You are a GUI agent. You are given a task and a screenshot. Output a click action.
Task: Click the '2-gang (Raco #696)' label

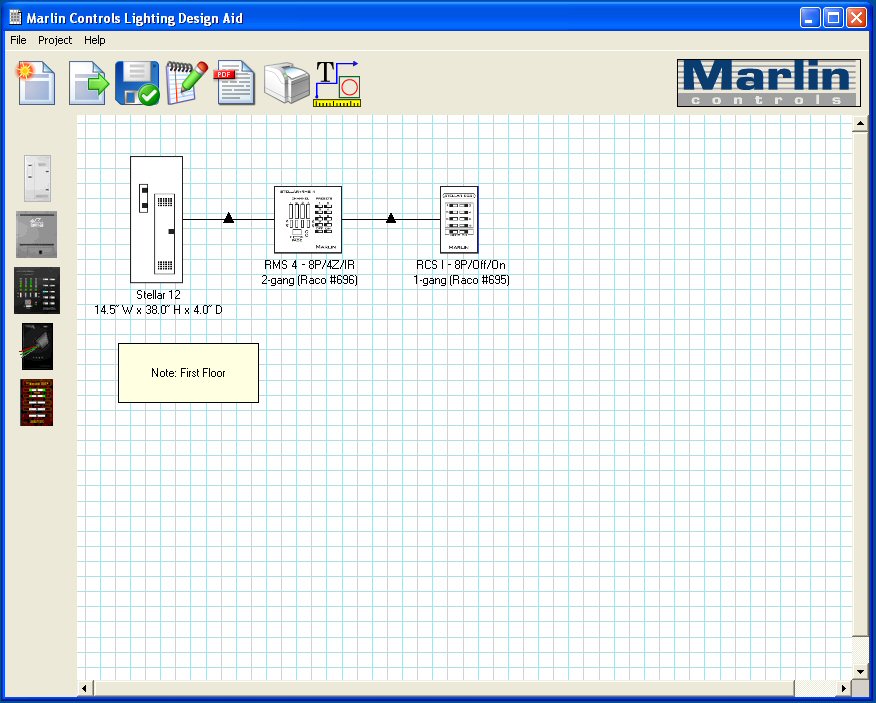pos(310,279)
